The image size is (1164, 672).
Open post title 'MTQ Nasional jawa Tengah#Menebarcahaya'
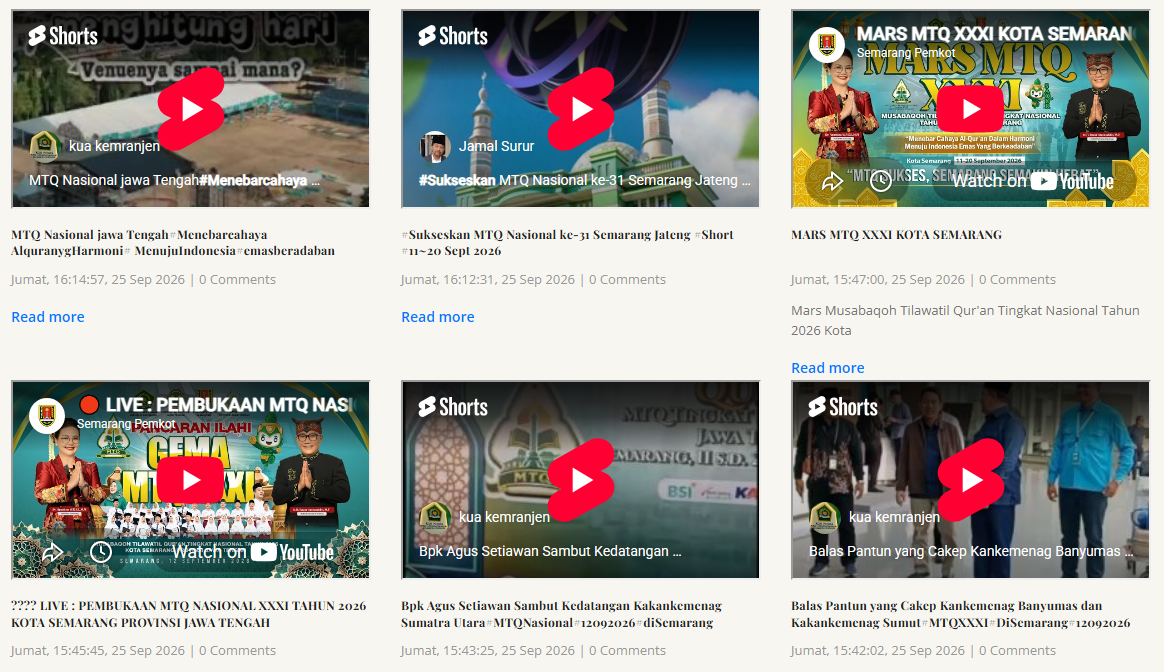(173, 243)
